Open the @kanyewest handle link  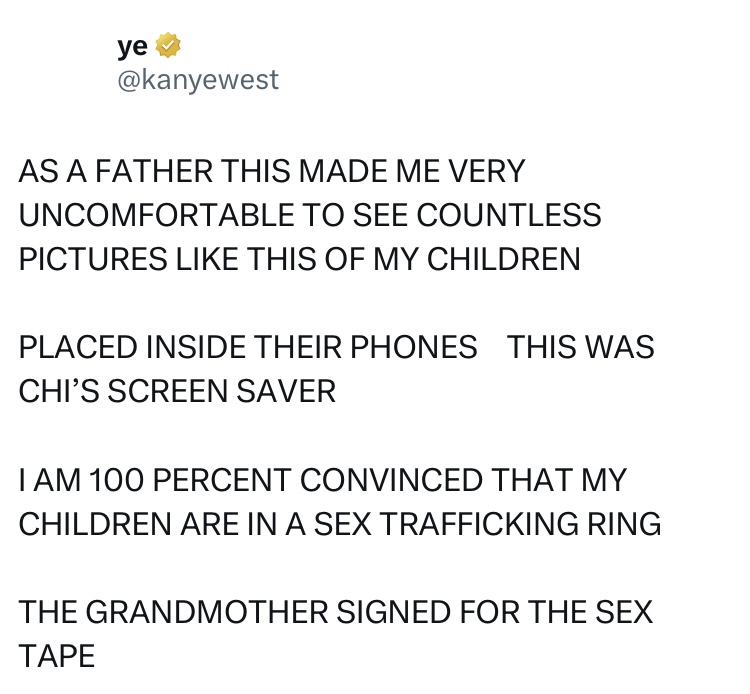coord(198,79)
